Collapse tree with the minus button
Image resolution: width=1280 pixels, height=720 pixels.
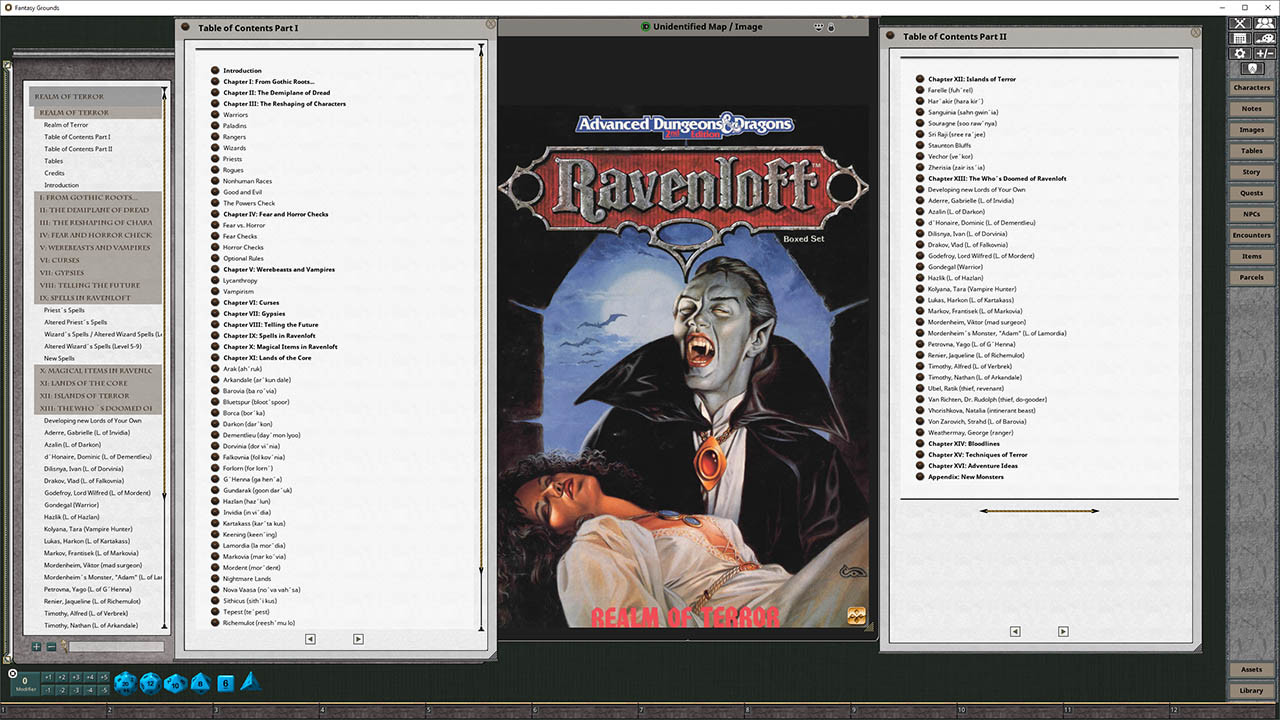click(x=51, y=647)
